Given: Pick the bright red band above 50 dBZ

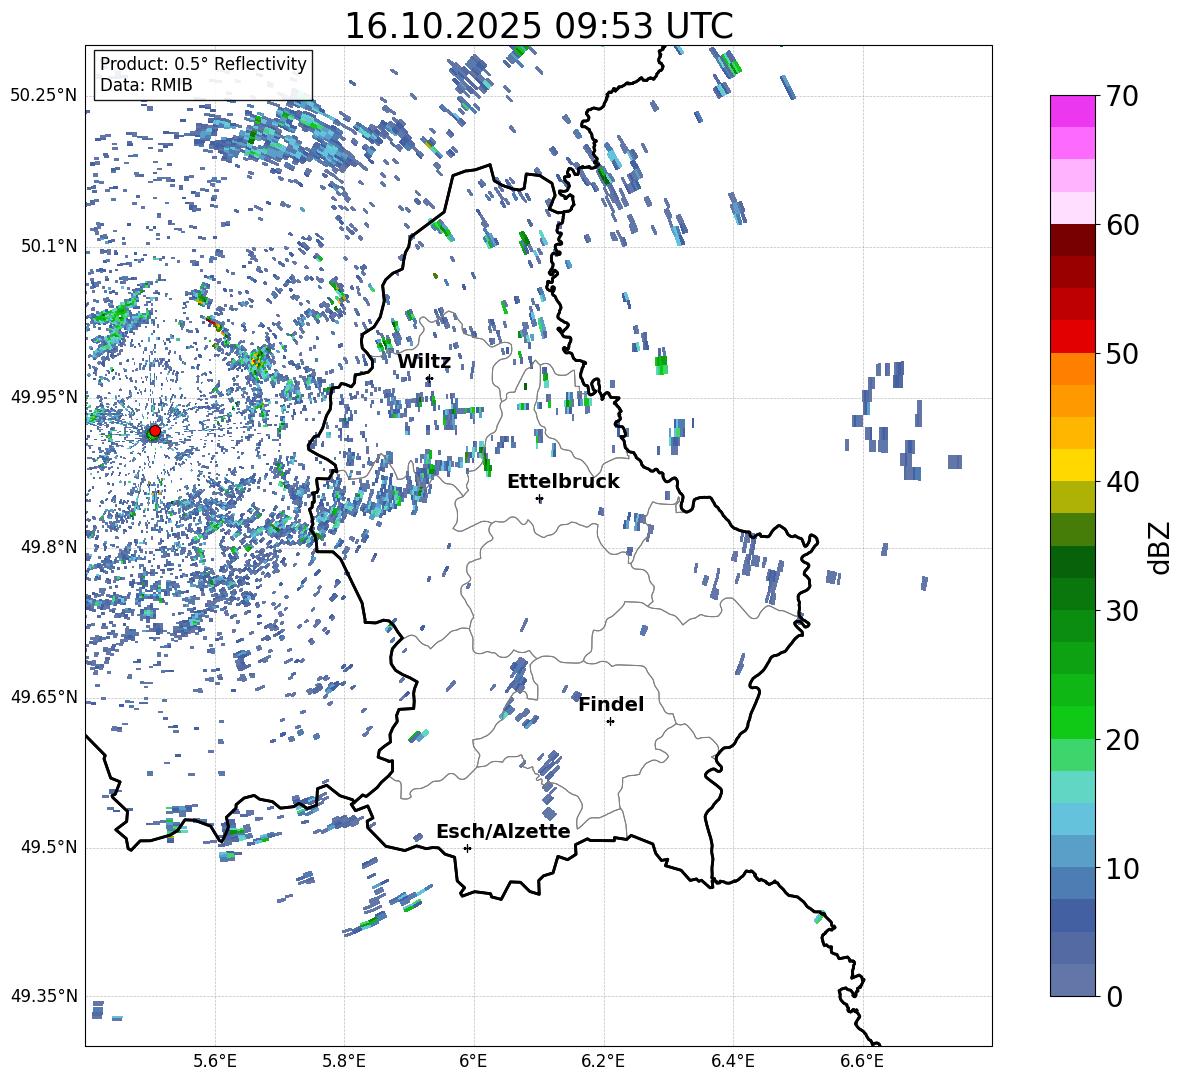Looking at the screenshot, I should point(1073,336).
